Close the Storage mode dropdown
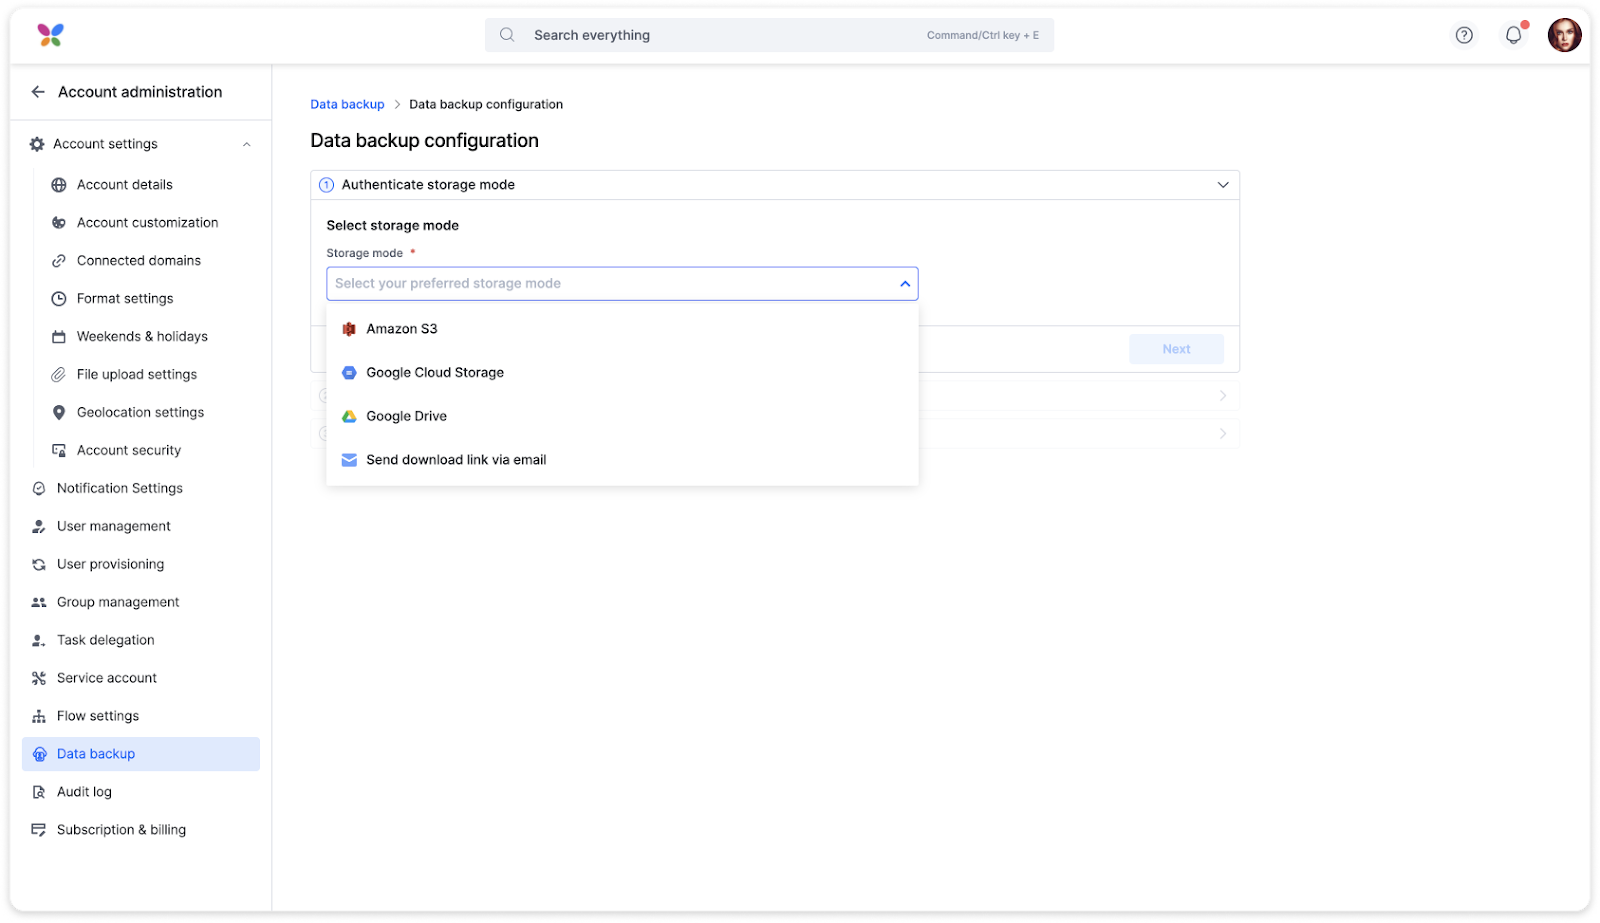The width and height of the screenshot is (1600, 923). [x=905, y=284]
